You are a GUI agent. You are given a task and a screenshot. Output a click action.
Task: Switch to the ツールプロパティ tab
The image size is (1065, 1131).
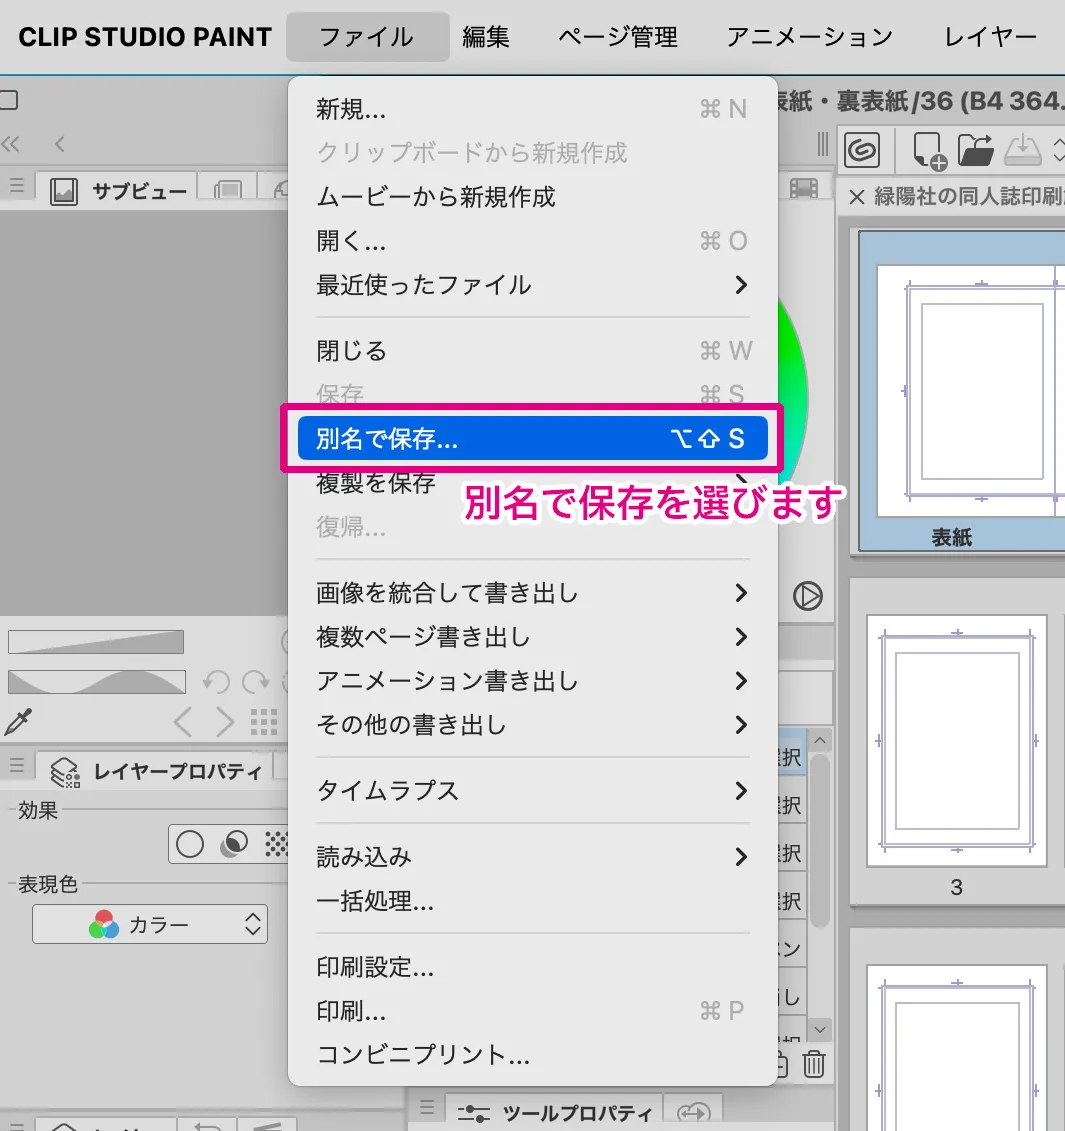click(554, 1114)
